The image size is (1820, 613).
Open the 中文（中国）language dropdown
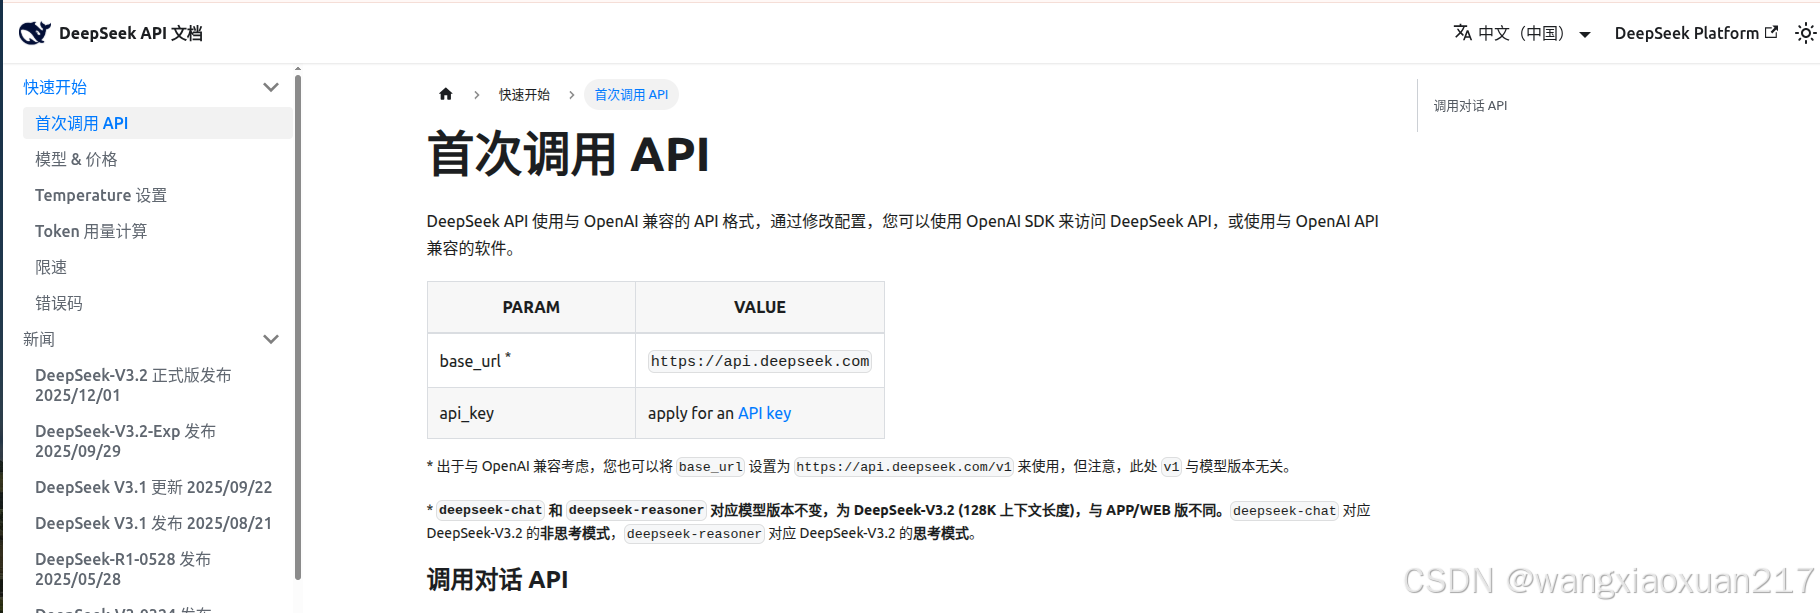click(x=1522, y=33)
